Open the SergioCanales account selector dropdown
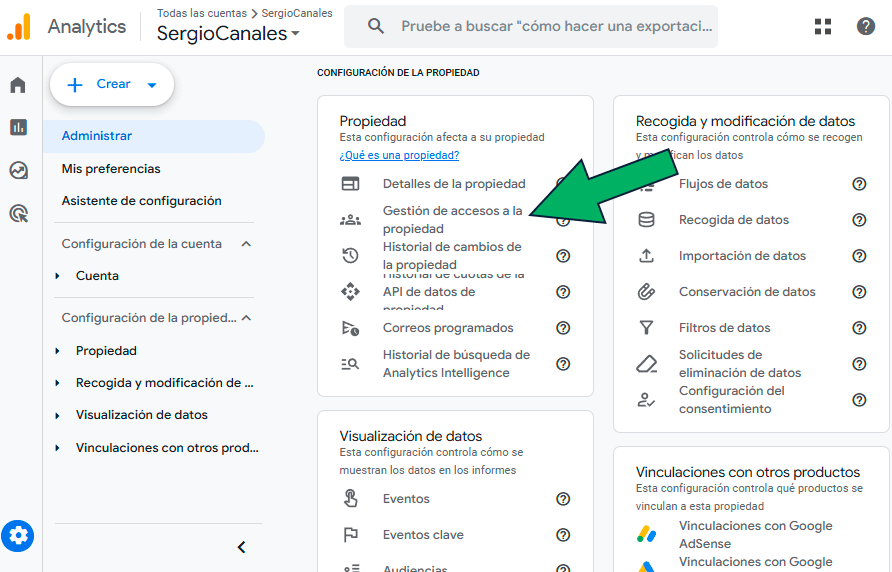 pyautogui.click(x=228, y=34)
